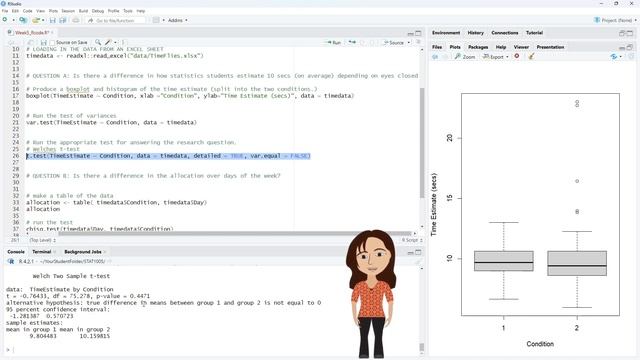The height and width of the screenshot is (360, 640).
Task: Print the current file
Action: coord(76,20)
